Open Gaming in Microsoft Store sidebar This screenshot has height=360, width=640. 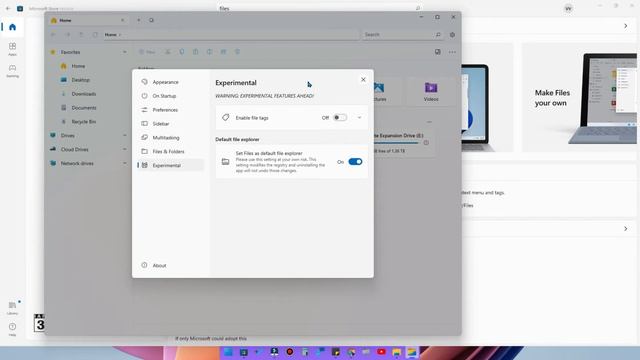[x=13, y=71]
